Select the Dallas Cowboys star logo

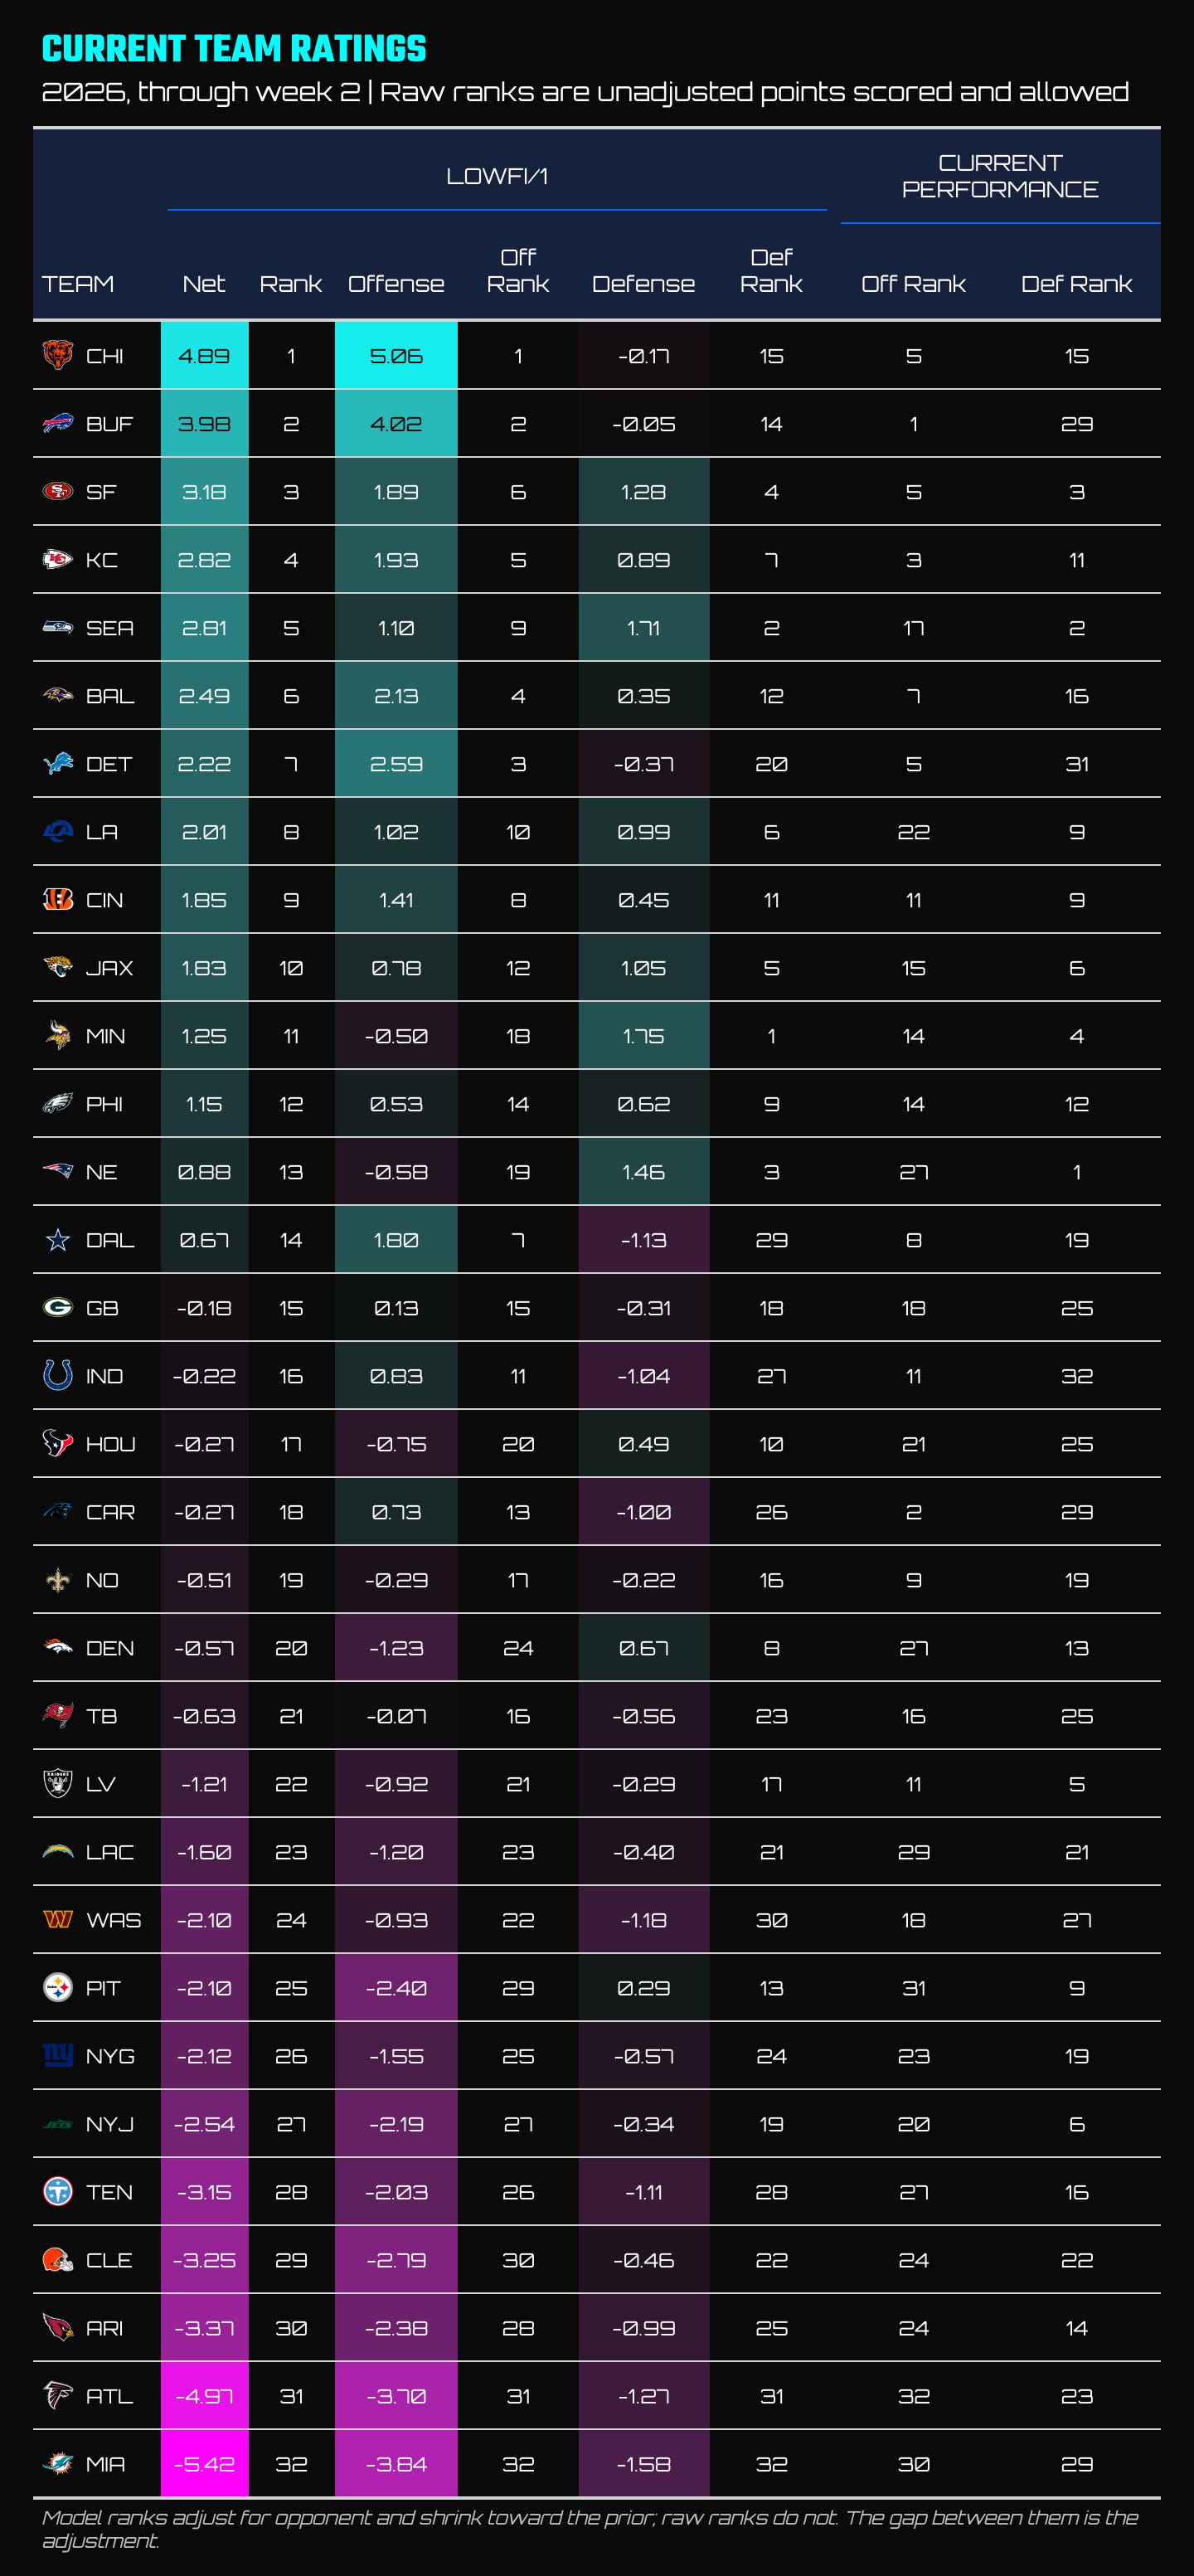pos(58,1239)
